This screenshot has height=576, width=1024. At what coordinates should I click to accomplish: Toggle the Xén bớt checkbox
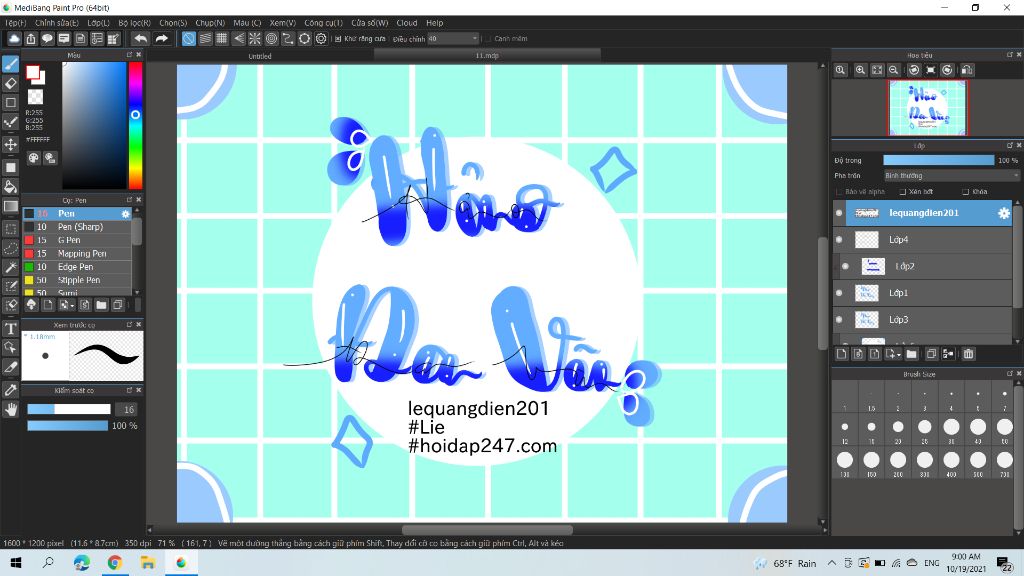click(x=903, y=192)
